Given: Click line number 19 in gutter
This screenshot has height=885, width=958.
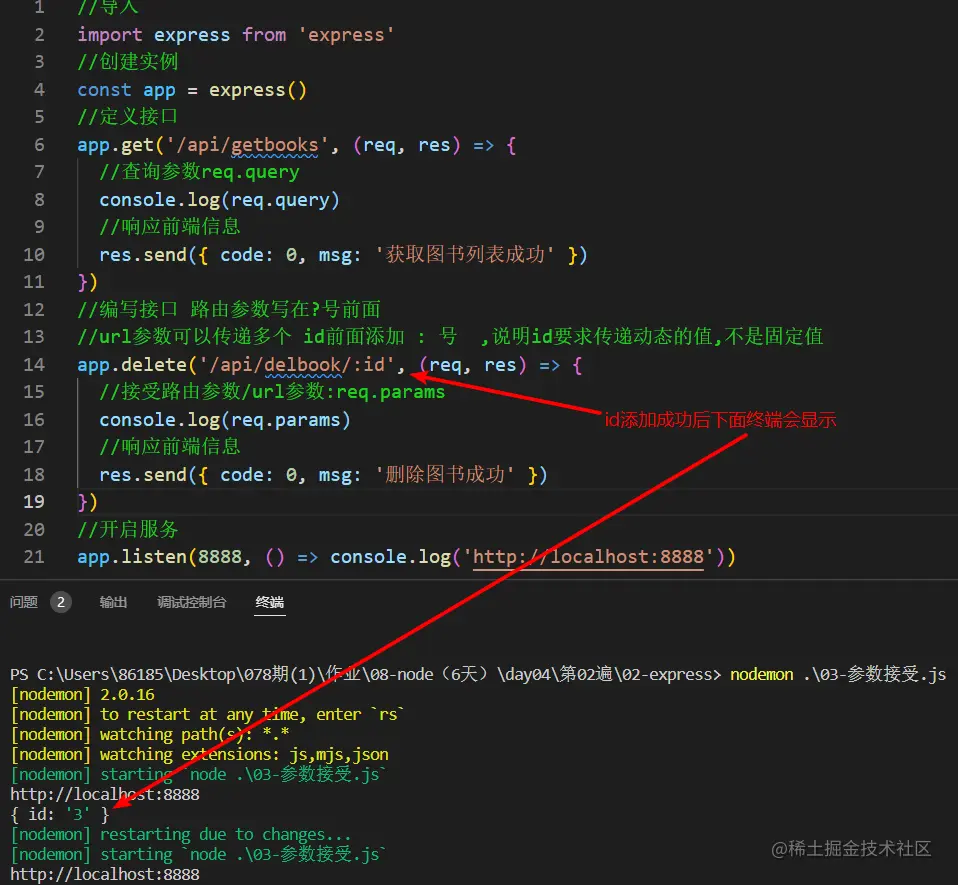Looking at the screenshot, I should point(34,501).
